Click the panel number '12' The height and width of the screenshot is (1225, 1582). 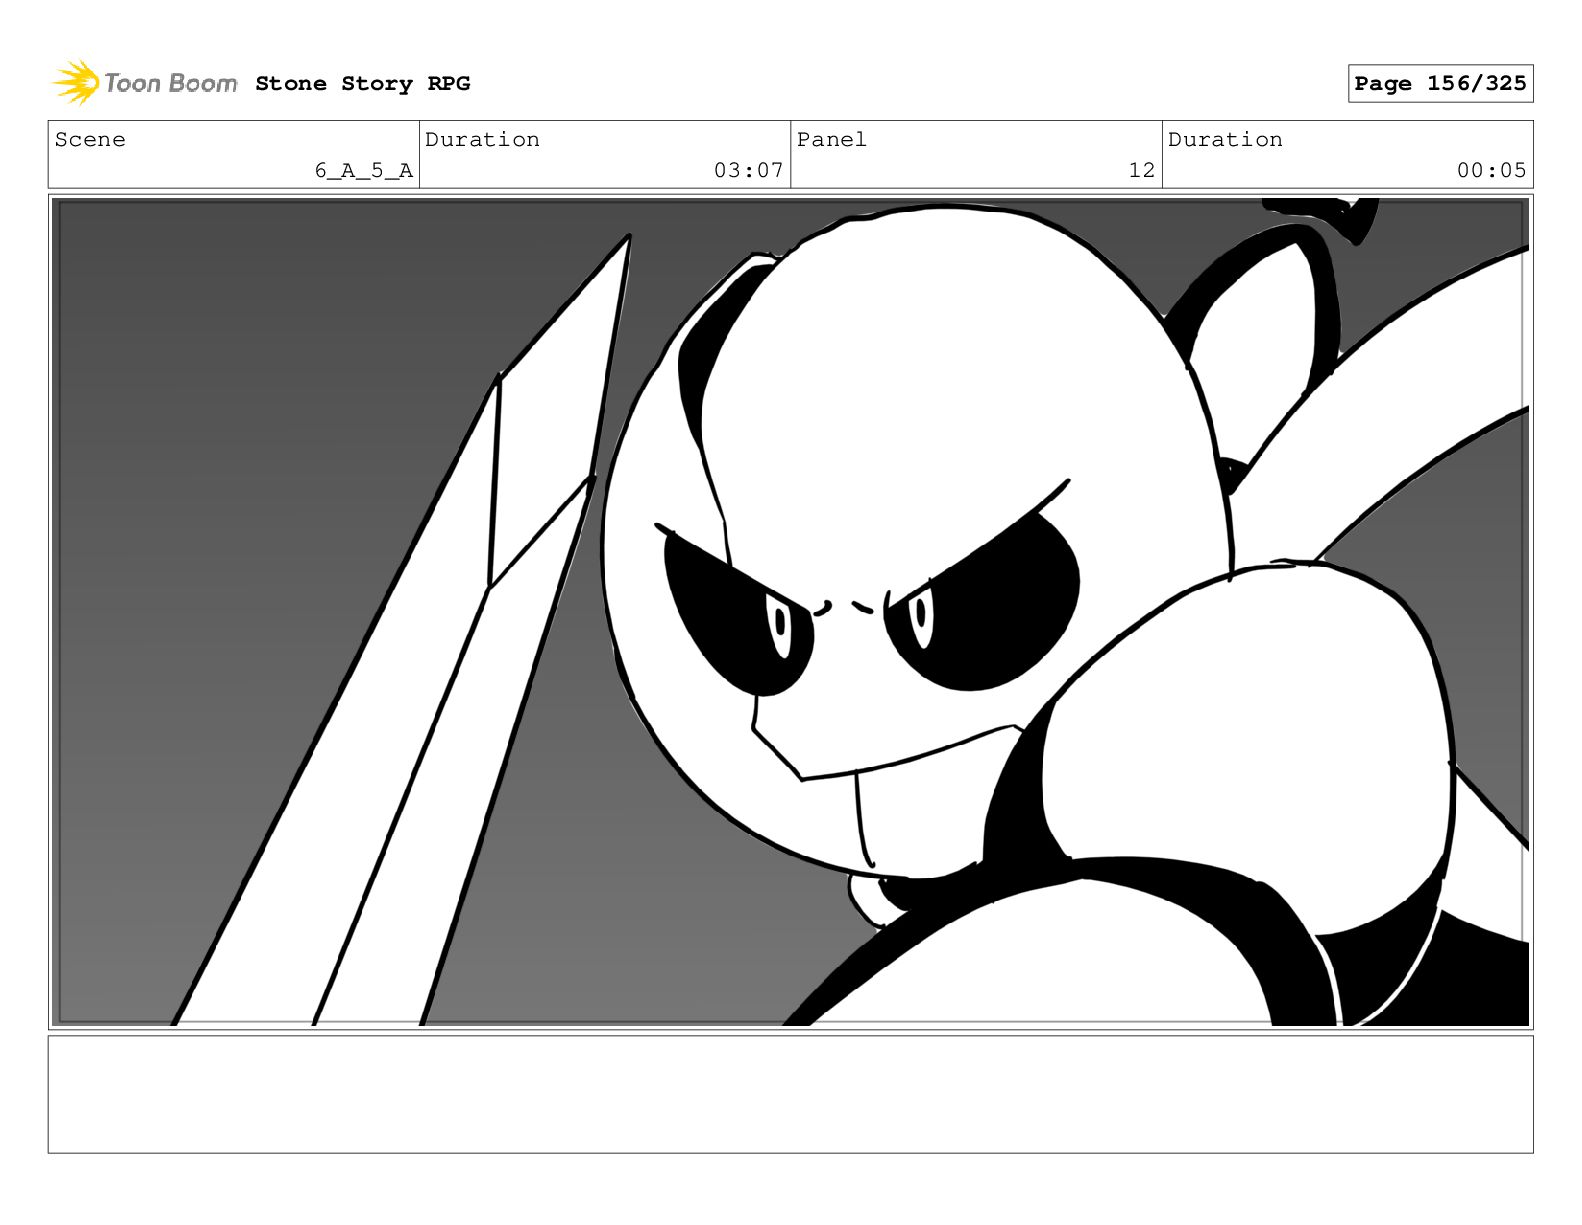pyautogui.click(x=1141, y=171)
